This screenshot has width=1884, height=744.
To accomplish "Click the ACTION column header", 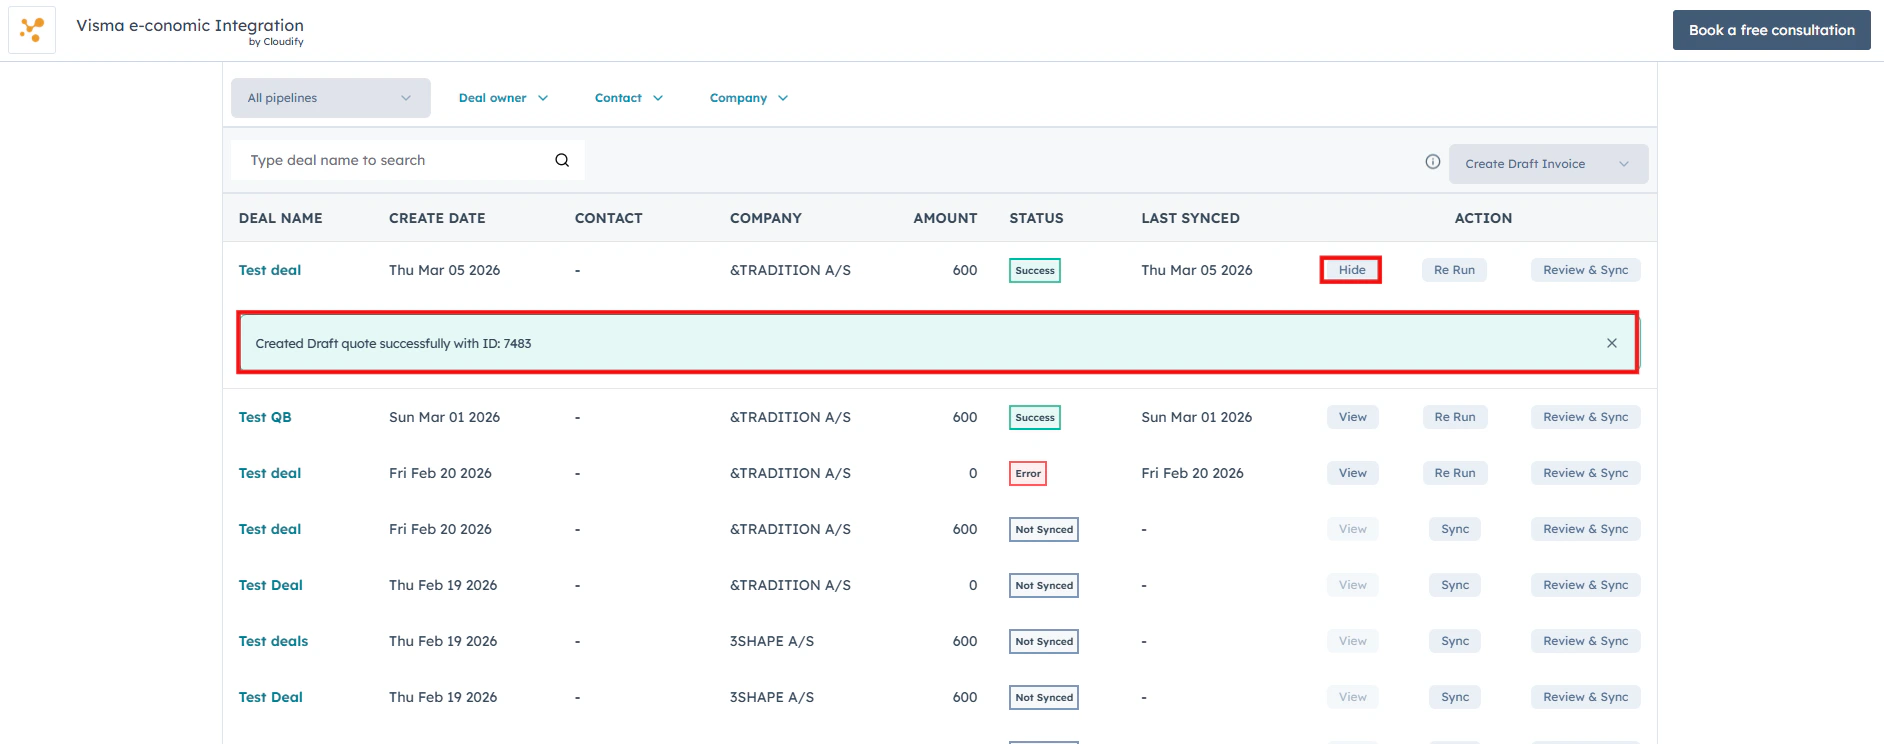I will (x=1483, y=218).
